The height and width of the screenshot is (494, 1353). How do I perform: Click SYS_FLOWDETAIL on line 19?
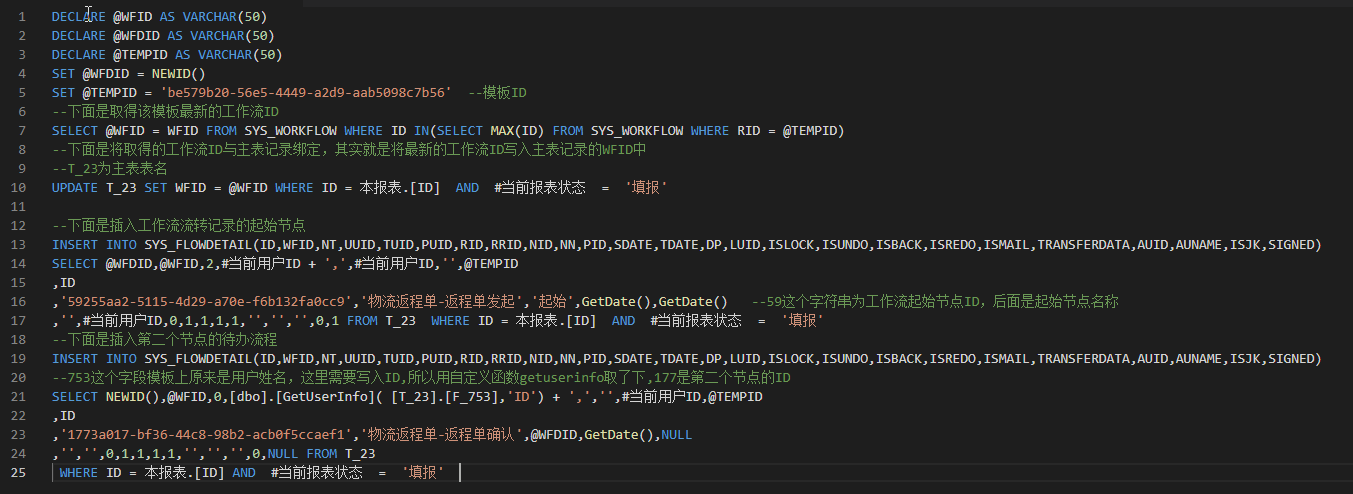(198, 359)
